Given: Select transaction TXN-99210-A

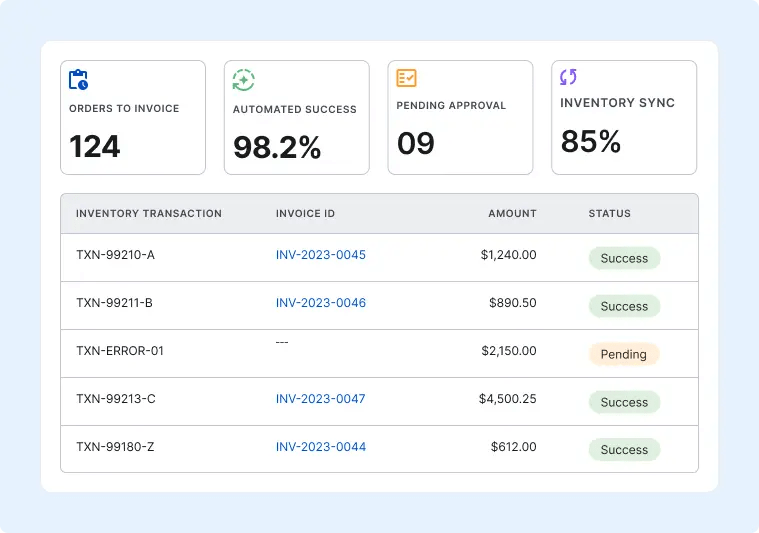Looking at the screenshot, I should pyautogui.click(x=115, y=255).
